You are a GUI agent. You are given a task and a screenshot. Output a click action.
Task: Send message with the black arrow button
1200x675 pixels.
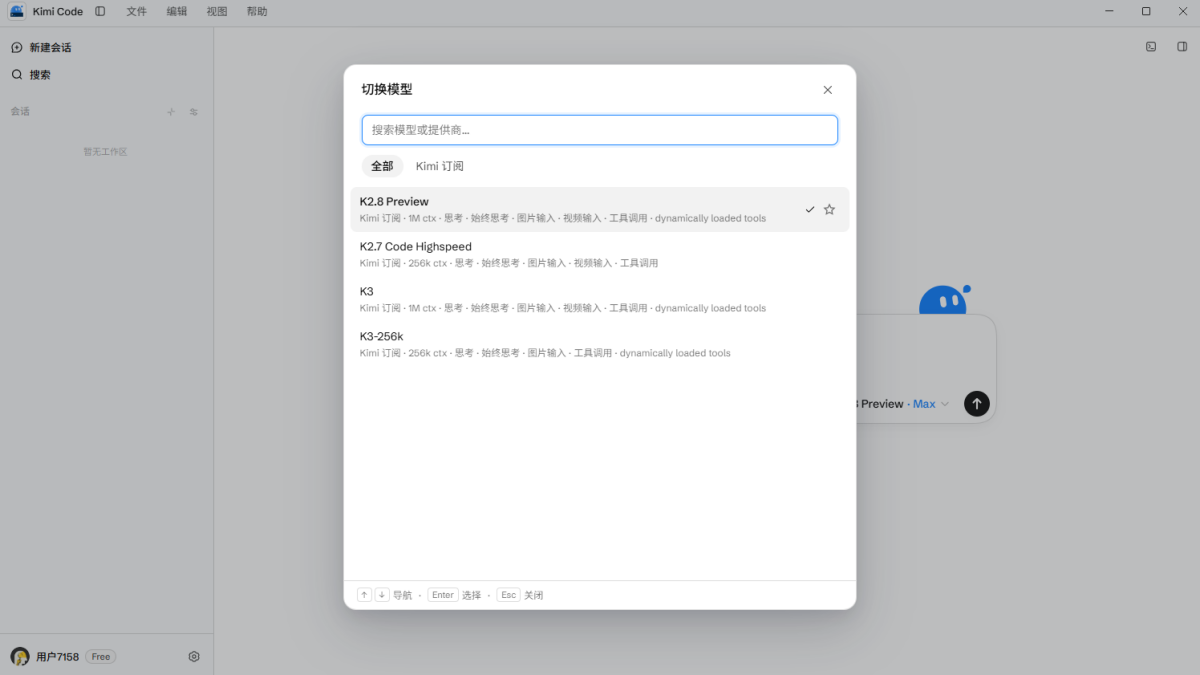tap(977, 403)
